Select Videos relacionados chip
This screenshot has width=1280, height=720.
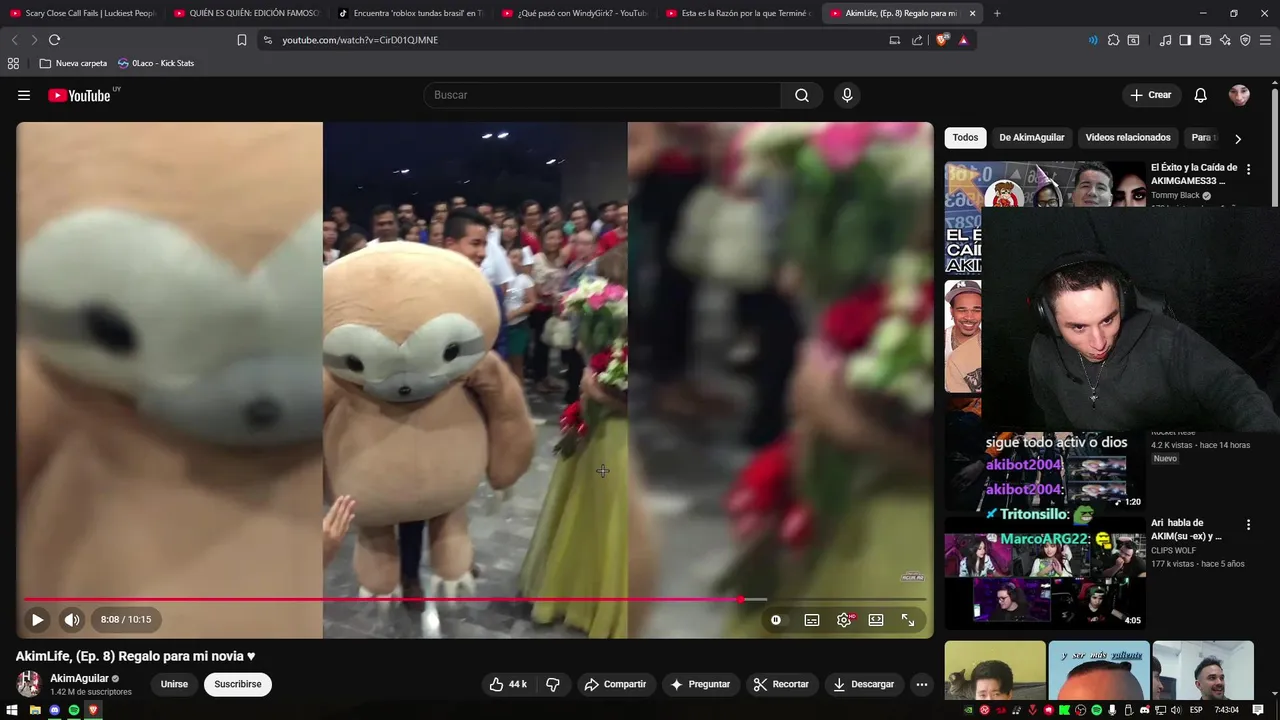tap(1128, 137)
